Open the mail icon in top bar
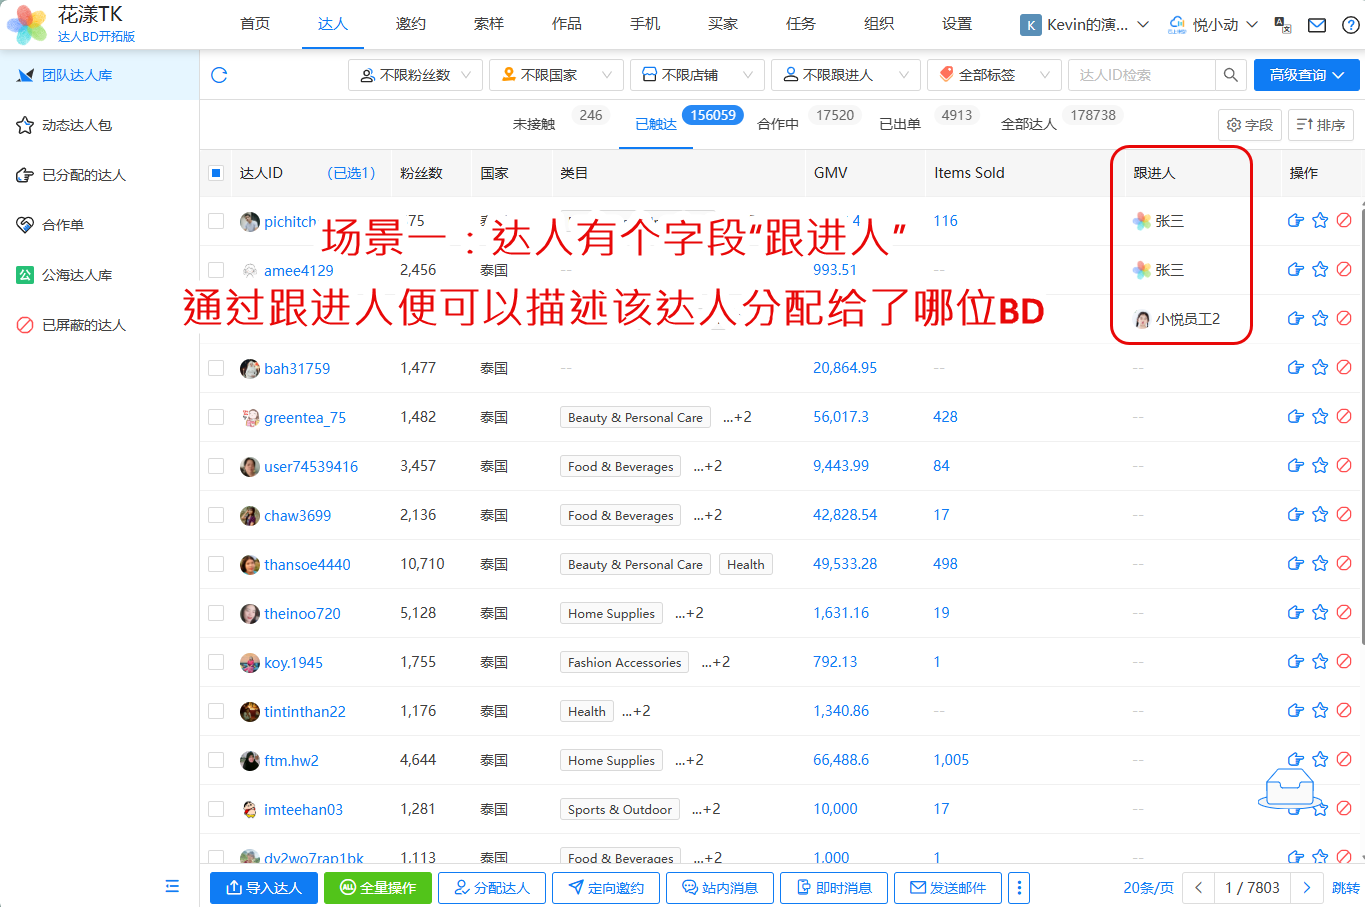1365x907 pixels. coord(1317,25)
